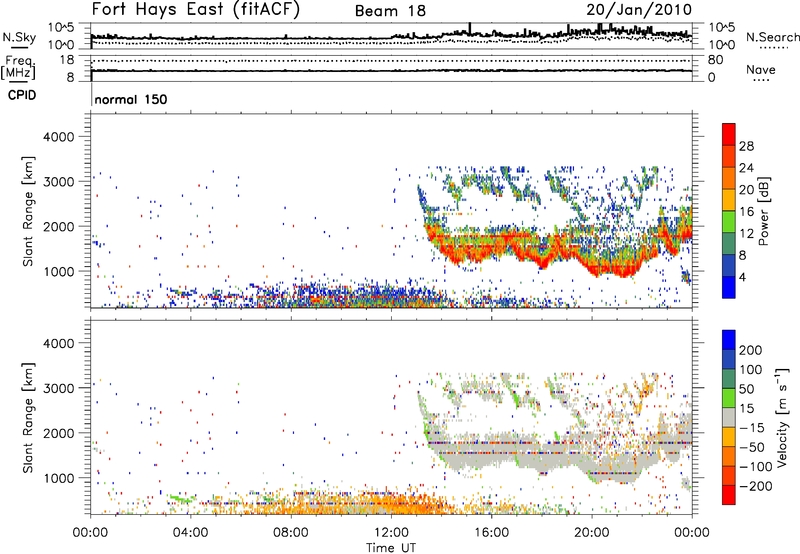Click '1000' on the power panel axis
Image resolution: width=800 pixels, height=554 pixels.
click(x=59, y=271)
